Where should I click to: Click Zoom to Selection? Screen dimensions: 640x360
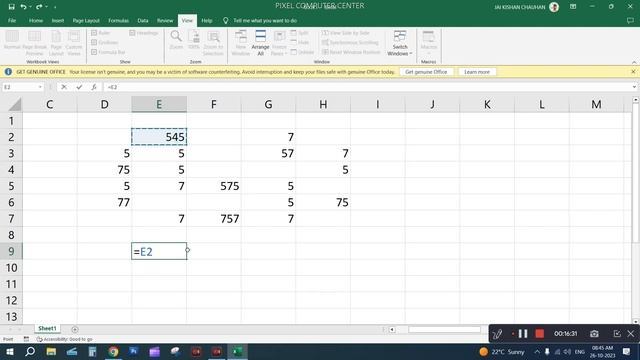(x=213, y=43)
